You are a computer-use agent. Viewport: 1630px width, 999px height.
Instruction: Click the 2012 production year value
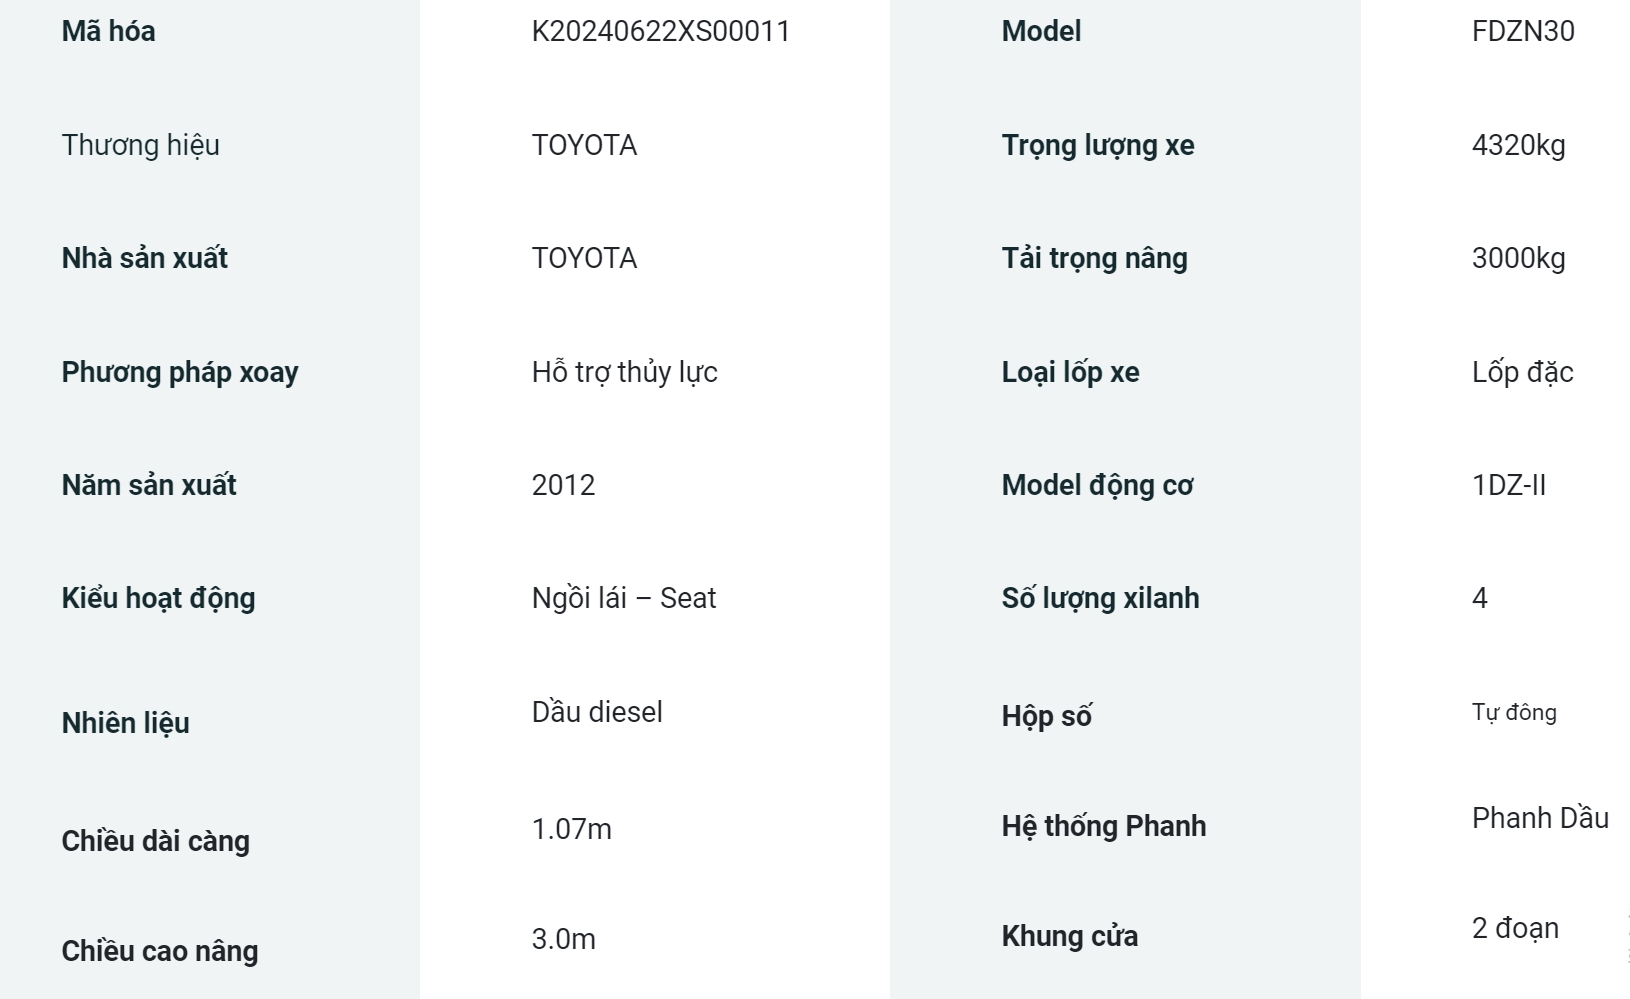563,485
